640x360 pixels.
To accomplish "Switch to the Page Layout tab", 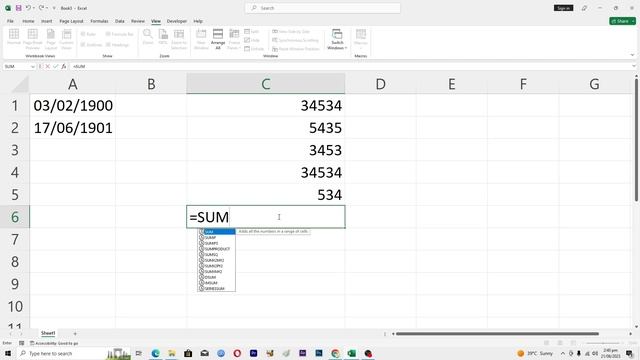I will coord(71,21).
